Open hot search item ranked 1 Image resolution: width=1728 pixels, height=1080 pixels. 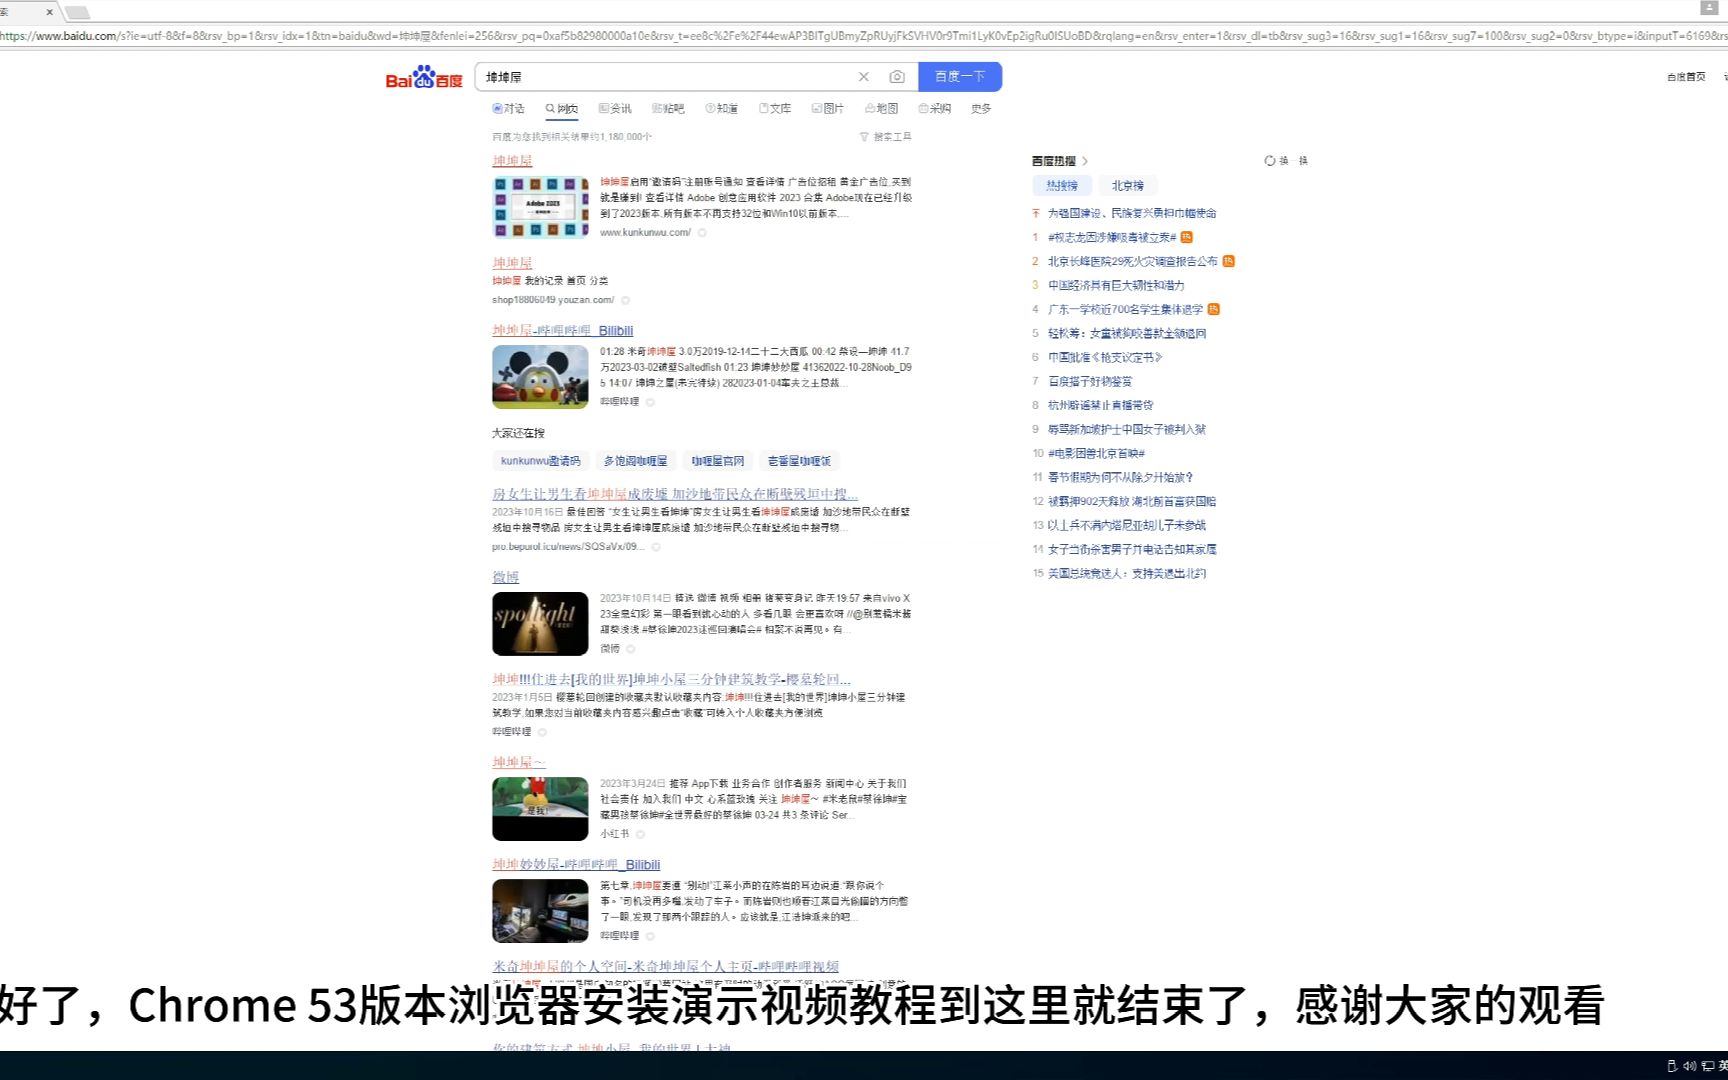click(1112, 237)
